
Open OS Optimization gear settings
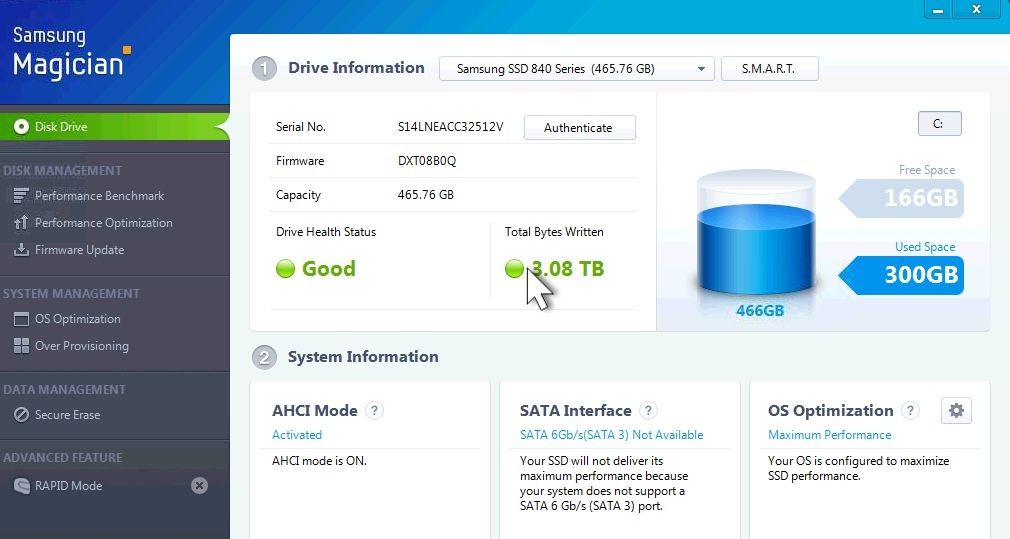point(957,410)
